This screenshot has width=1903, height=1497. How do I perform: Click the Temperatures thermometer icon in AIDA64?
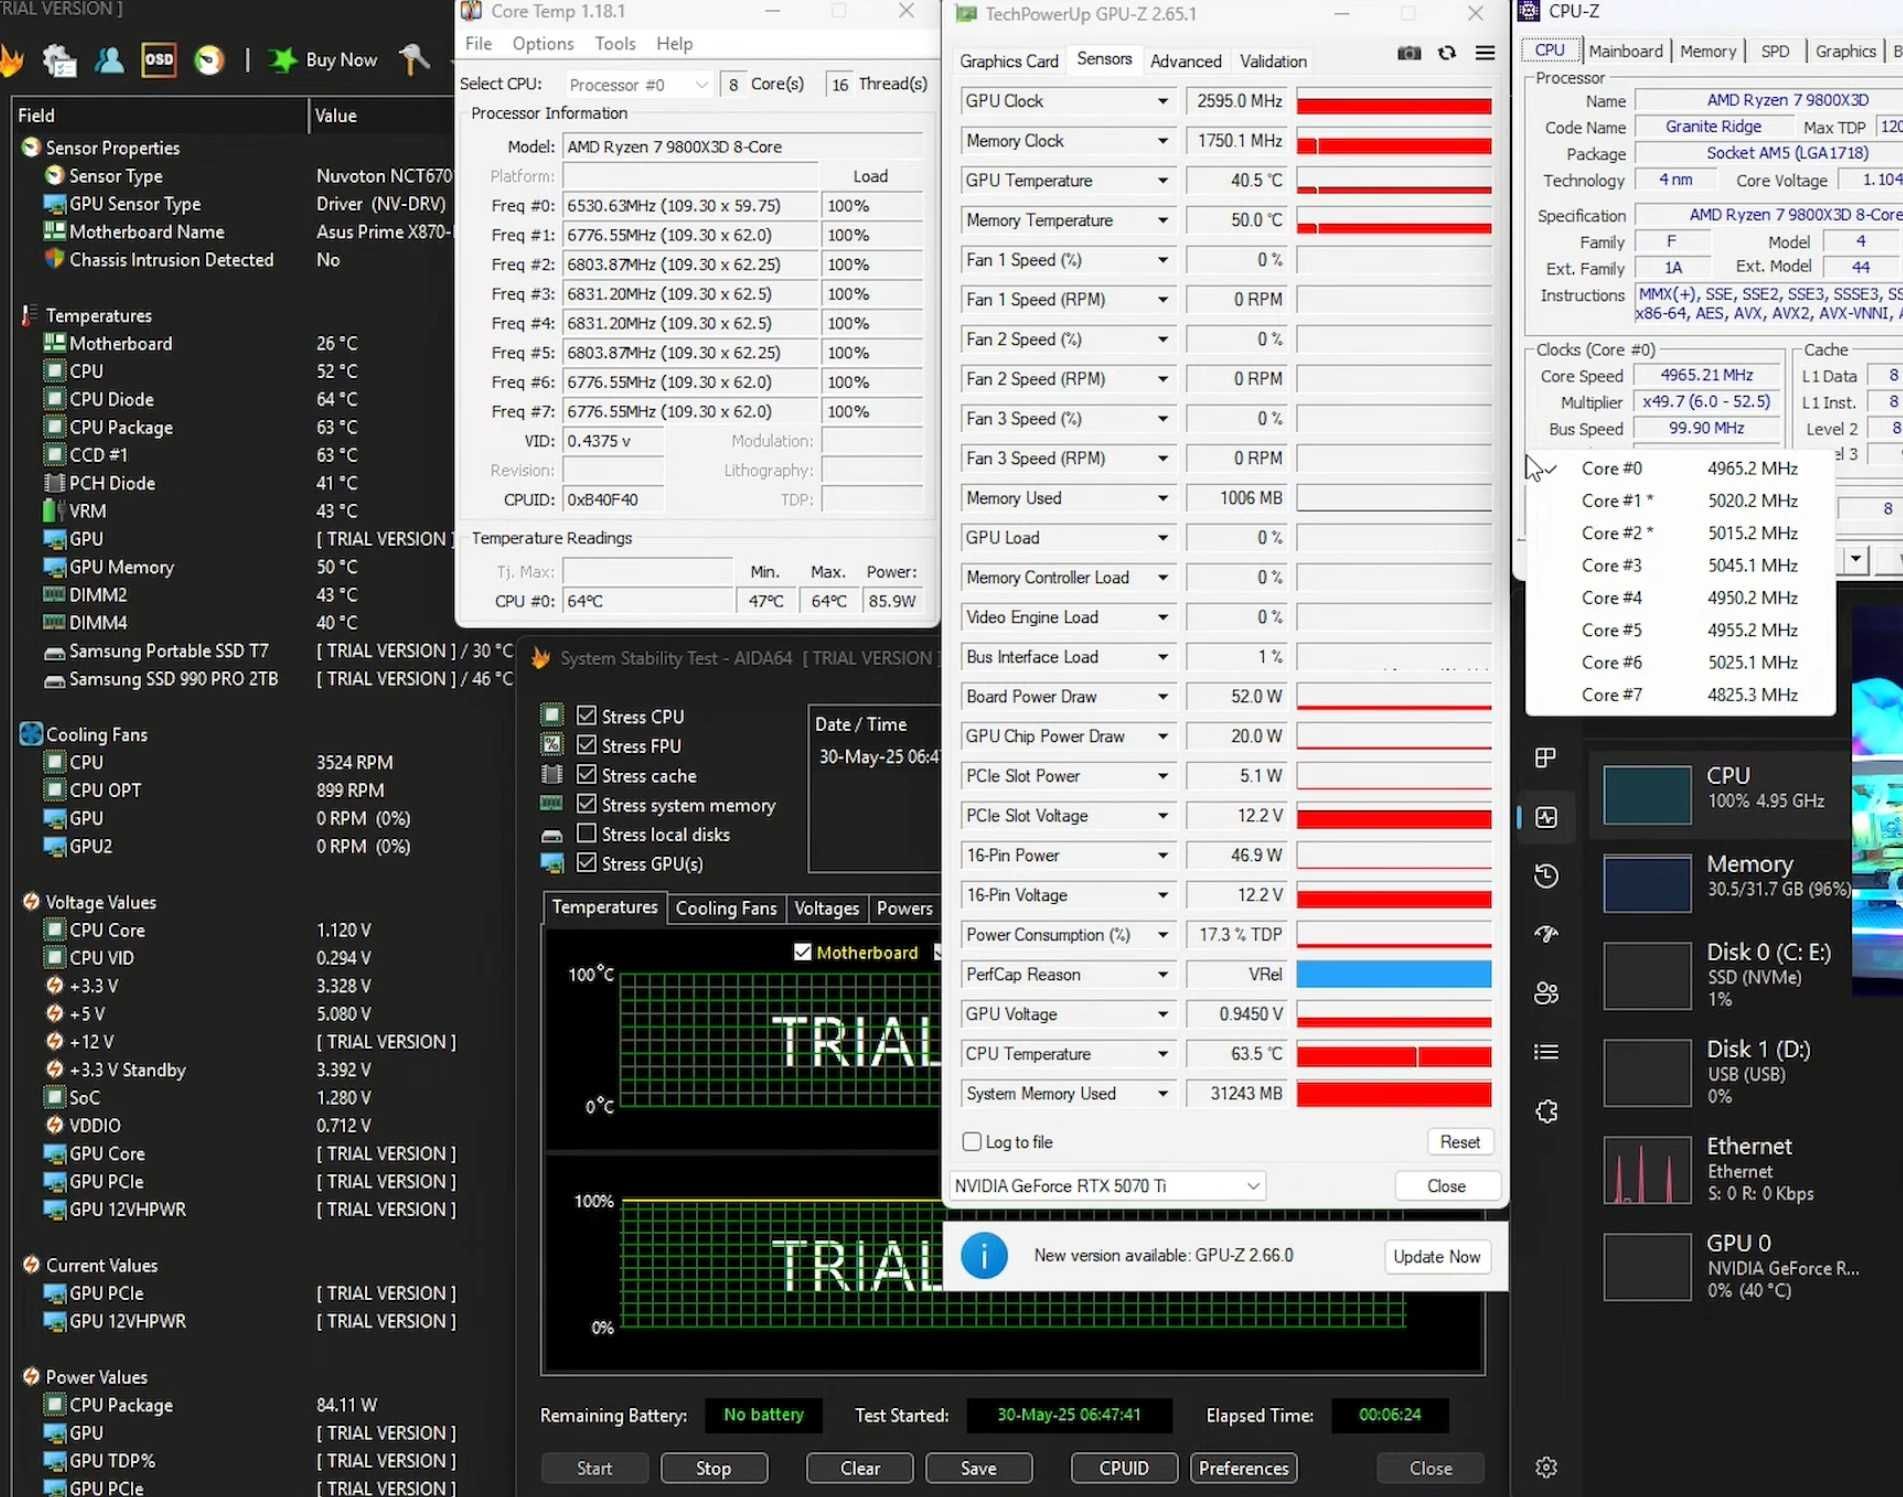tap(30, 316)
